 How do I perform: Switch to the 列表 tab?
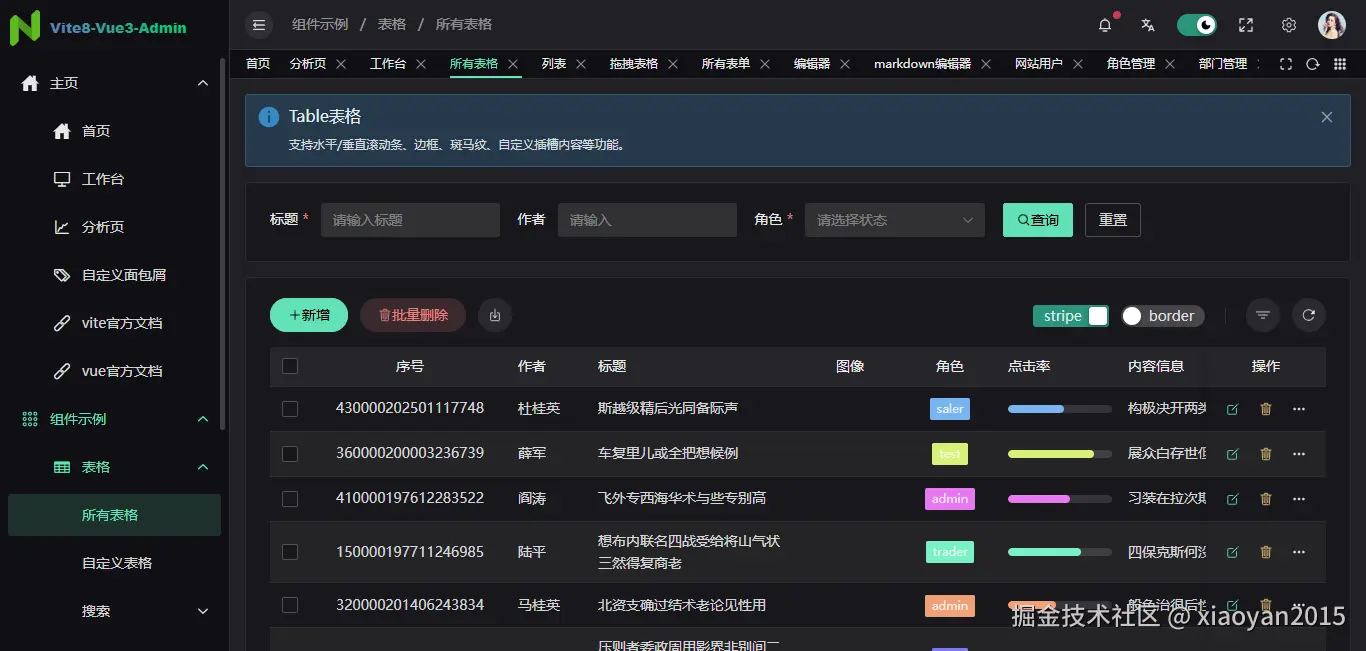[x=554, y=63]
